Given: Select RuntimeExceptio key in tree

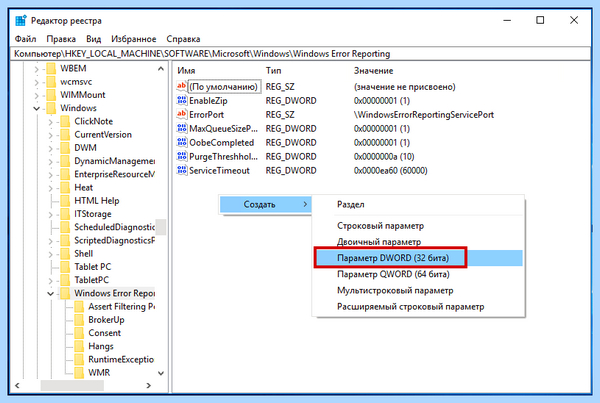Looking at the screenshot, I should pos(121,359).
